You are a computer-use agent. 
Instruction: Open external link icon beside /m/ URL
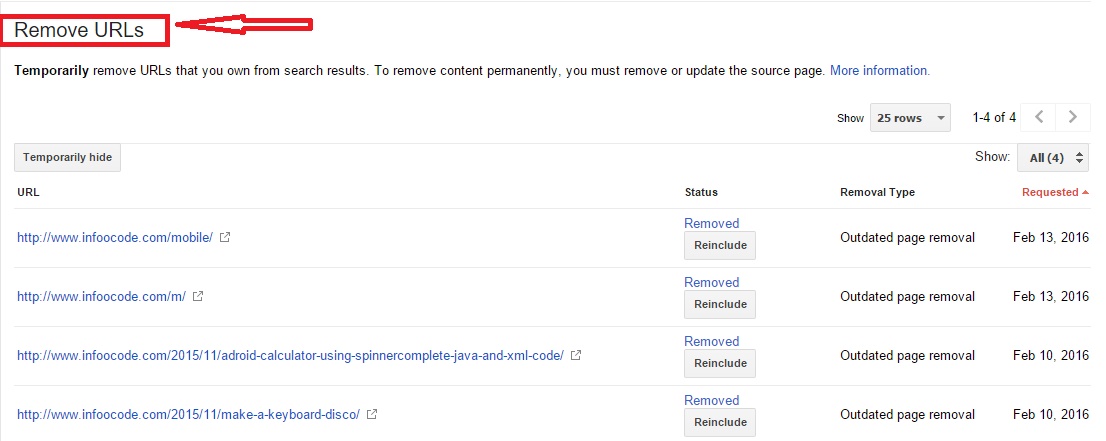coord(197,297)
